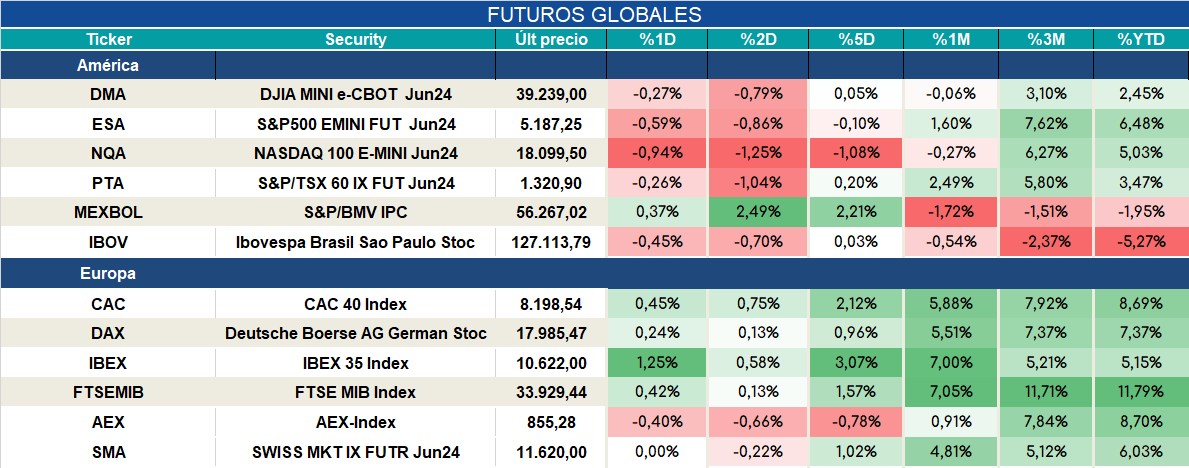
Task: Select the %1D column header
Action: point(657,40)
